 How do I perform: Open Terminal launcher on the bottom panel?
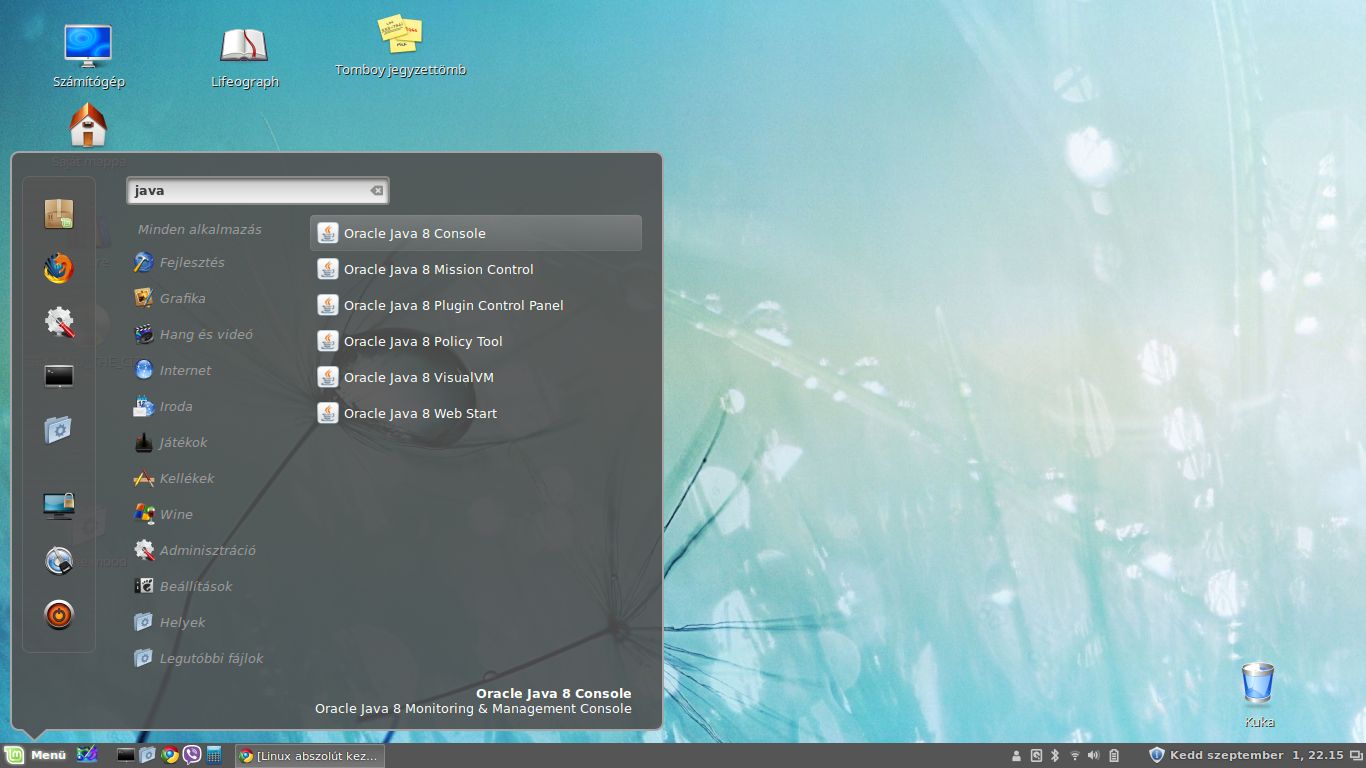(126, 755)
